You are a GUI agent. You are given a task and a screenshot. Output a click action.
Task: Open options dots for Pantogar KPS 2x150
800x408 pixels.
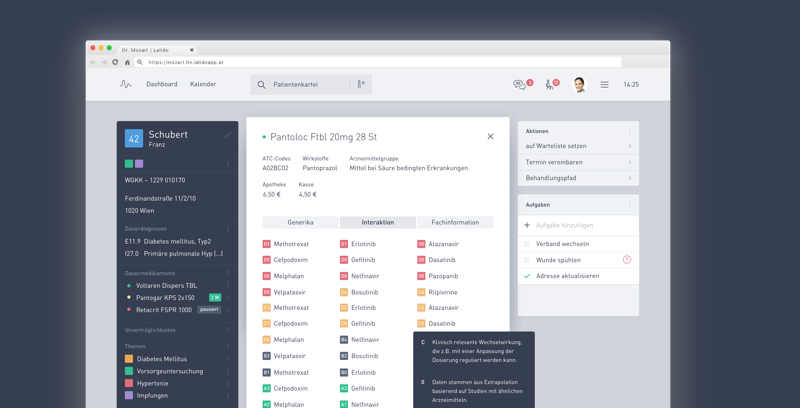228,298
